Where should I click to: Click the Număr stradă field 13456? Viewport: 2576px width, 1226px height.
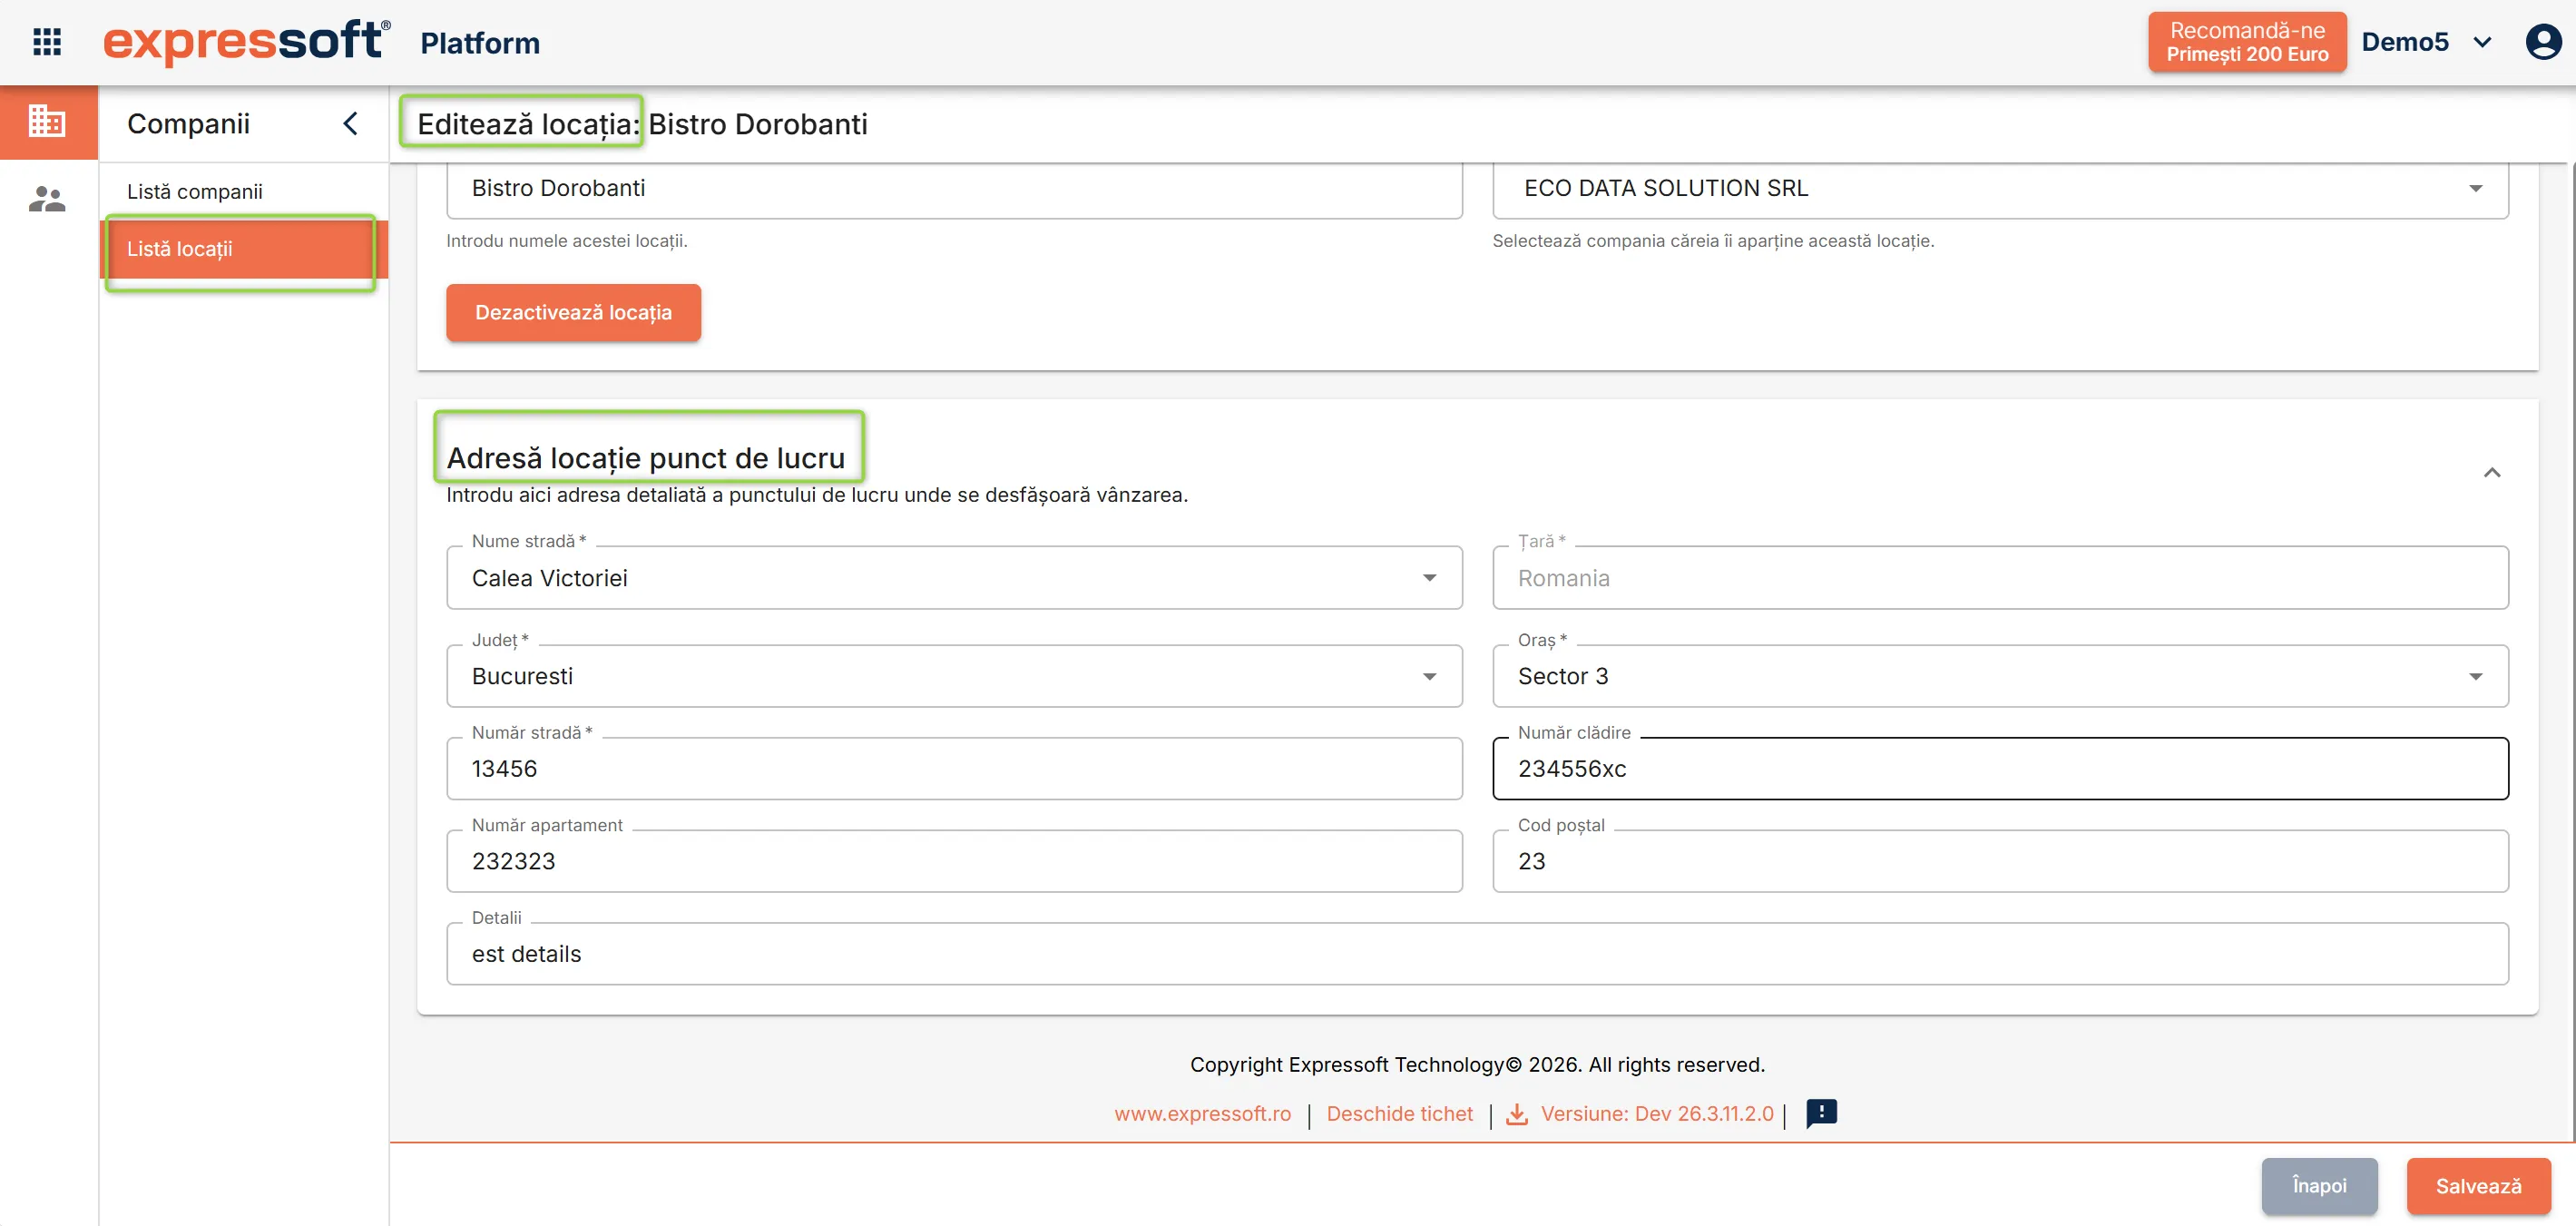954,769
